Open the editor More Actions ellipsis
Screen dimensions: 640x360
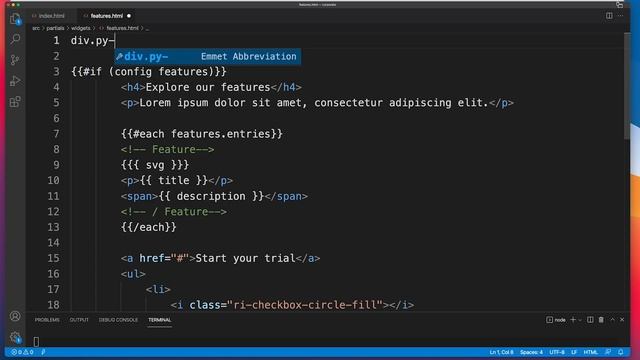tap(620, 16)
